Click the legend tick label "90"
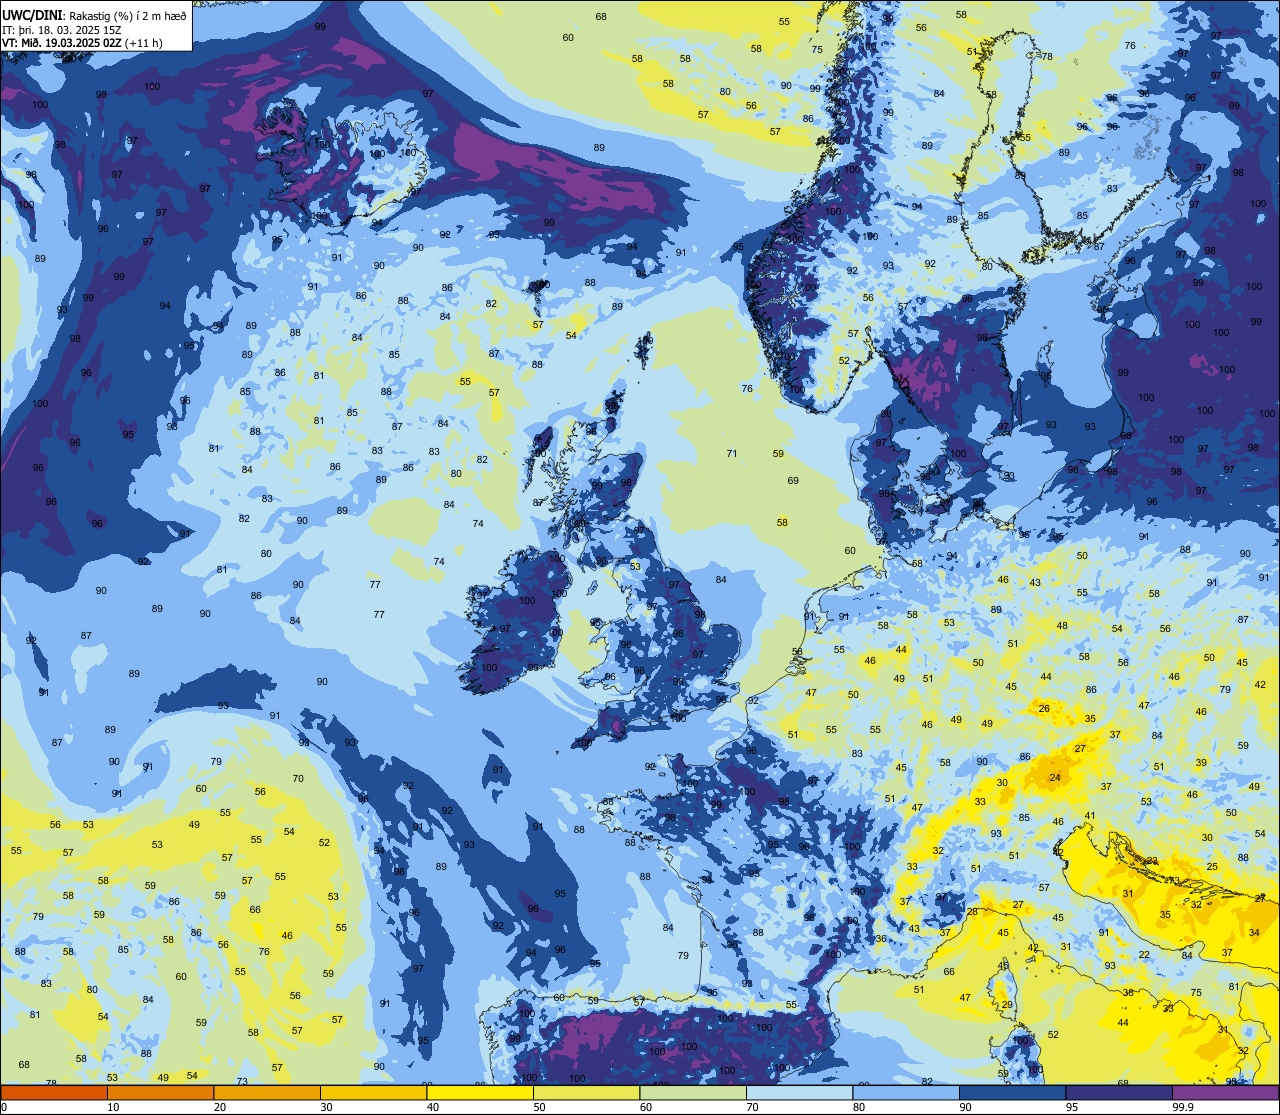Viewport: 1280px width, 1115px height. 965,1107
